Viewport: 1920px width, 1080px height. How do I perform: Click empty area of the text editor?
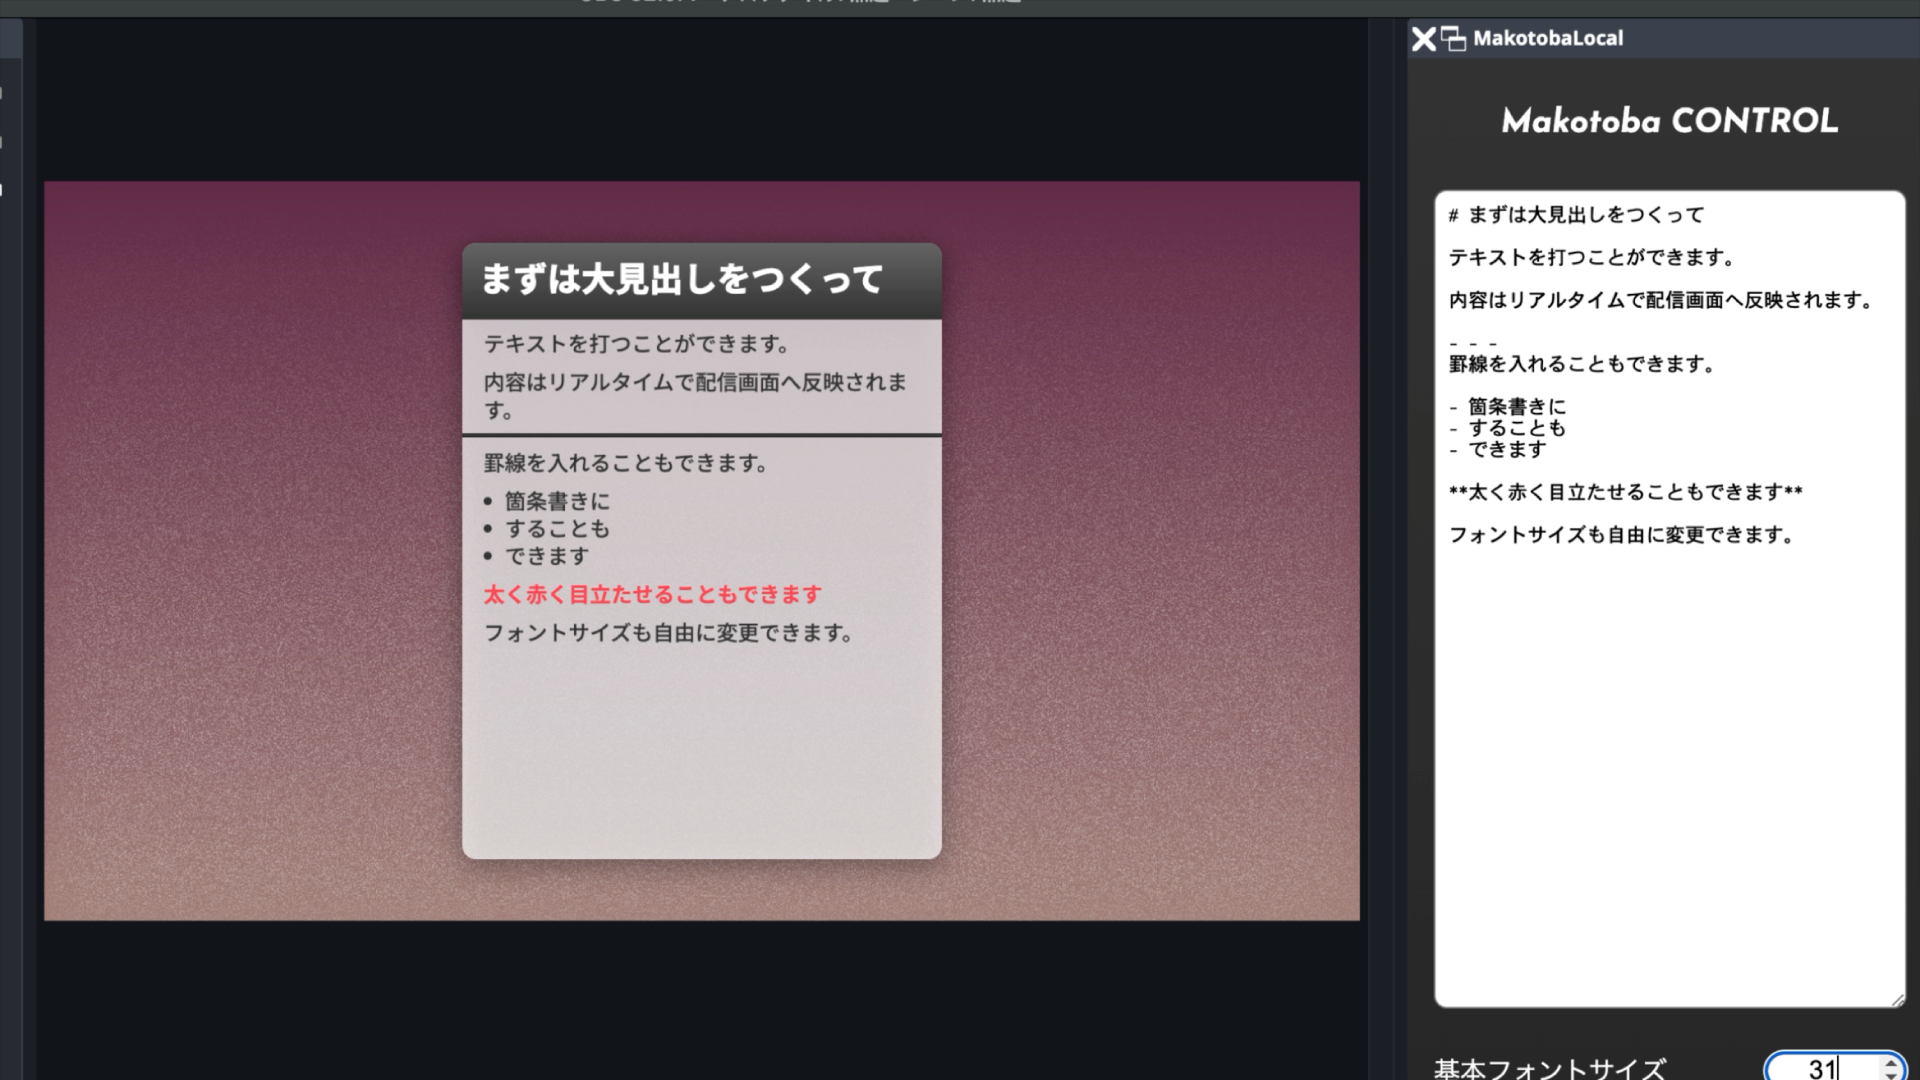coord(1668,780)
